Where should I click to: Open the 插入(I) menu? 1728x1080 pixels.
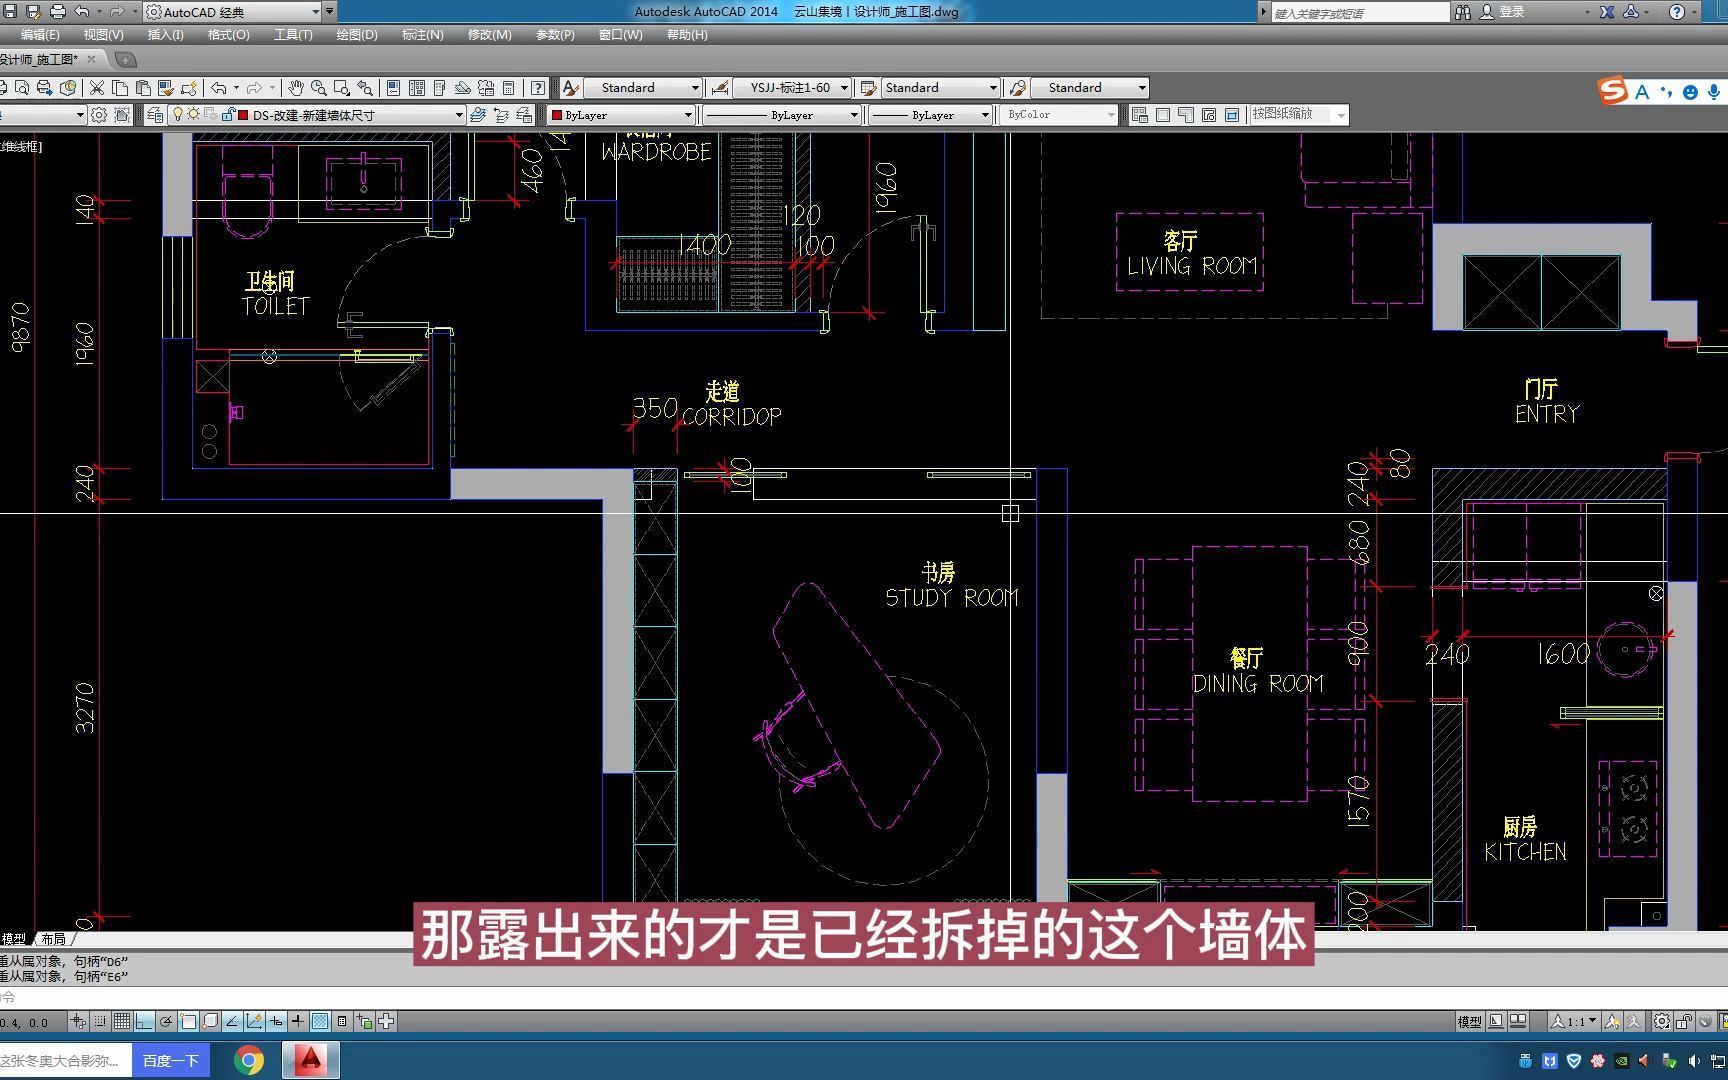165,34
